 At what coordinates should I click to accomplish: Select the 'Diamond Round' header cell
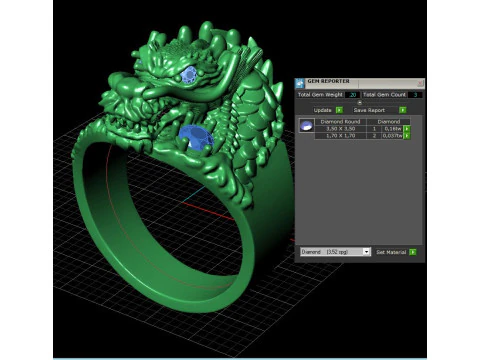pos(340,122)
